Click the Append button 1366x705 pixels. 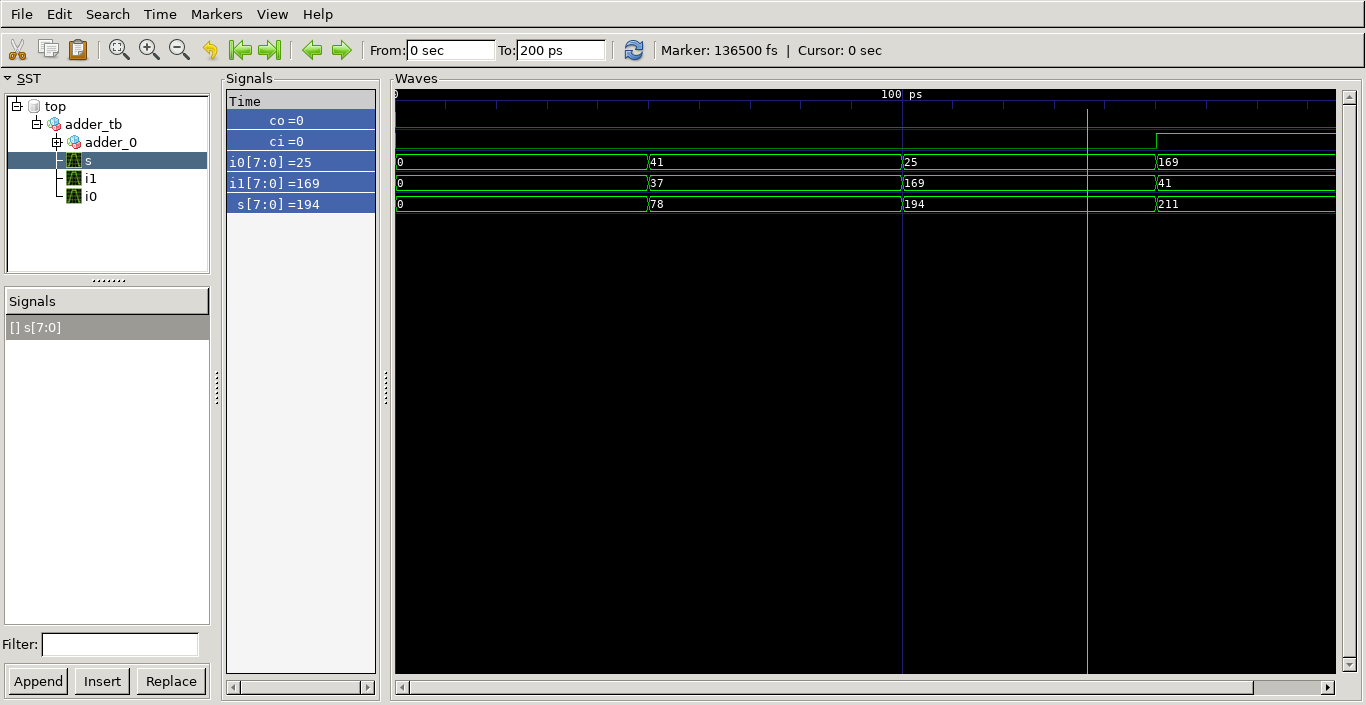tap(38, 681)
